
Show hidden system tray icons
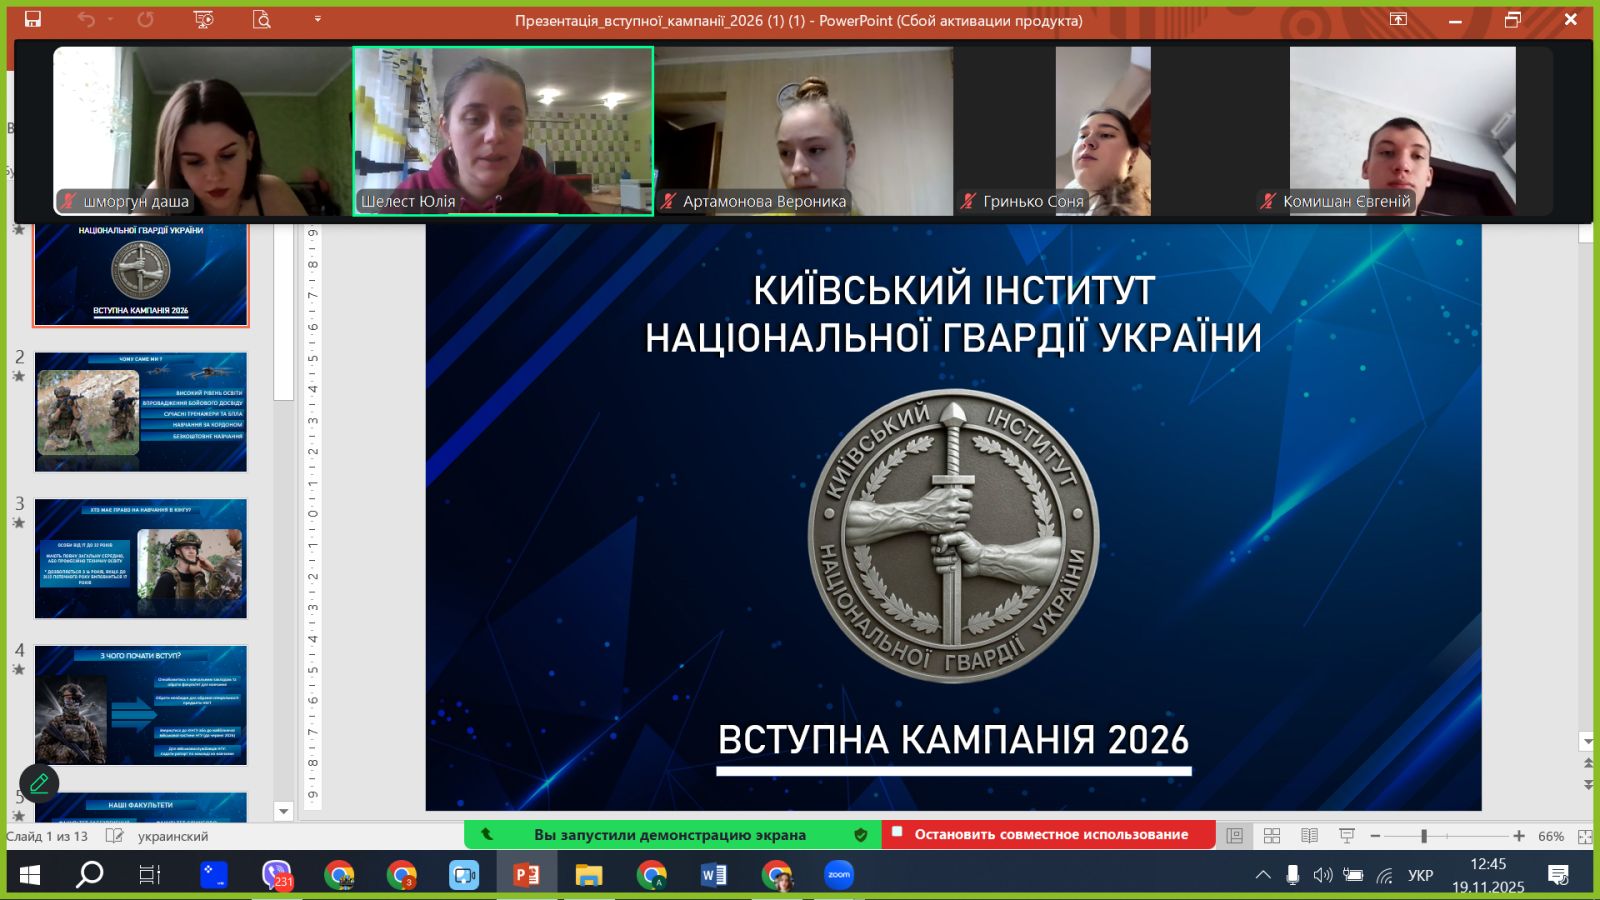(x=1263, y=875)
